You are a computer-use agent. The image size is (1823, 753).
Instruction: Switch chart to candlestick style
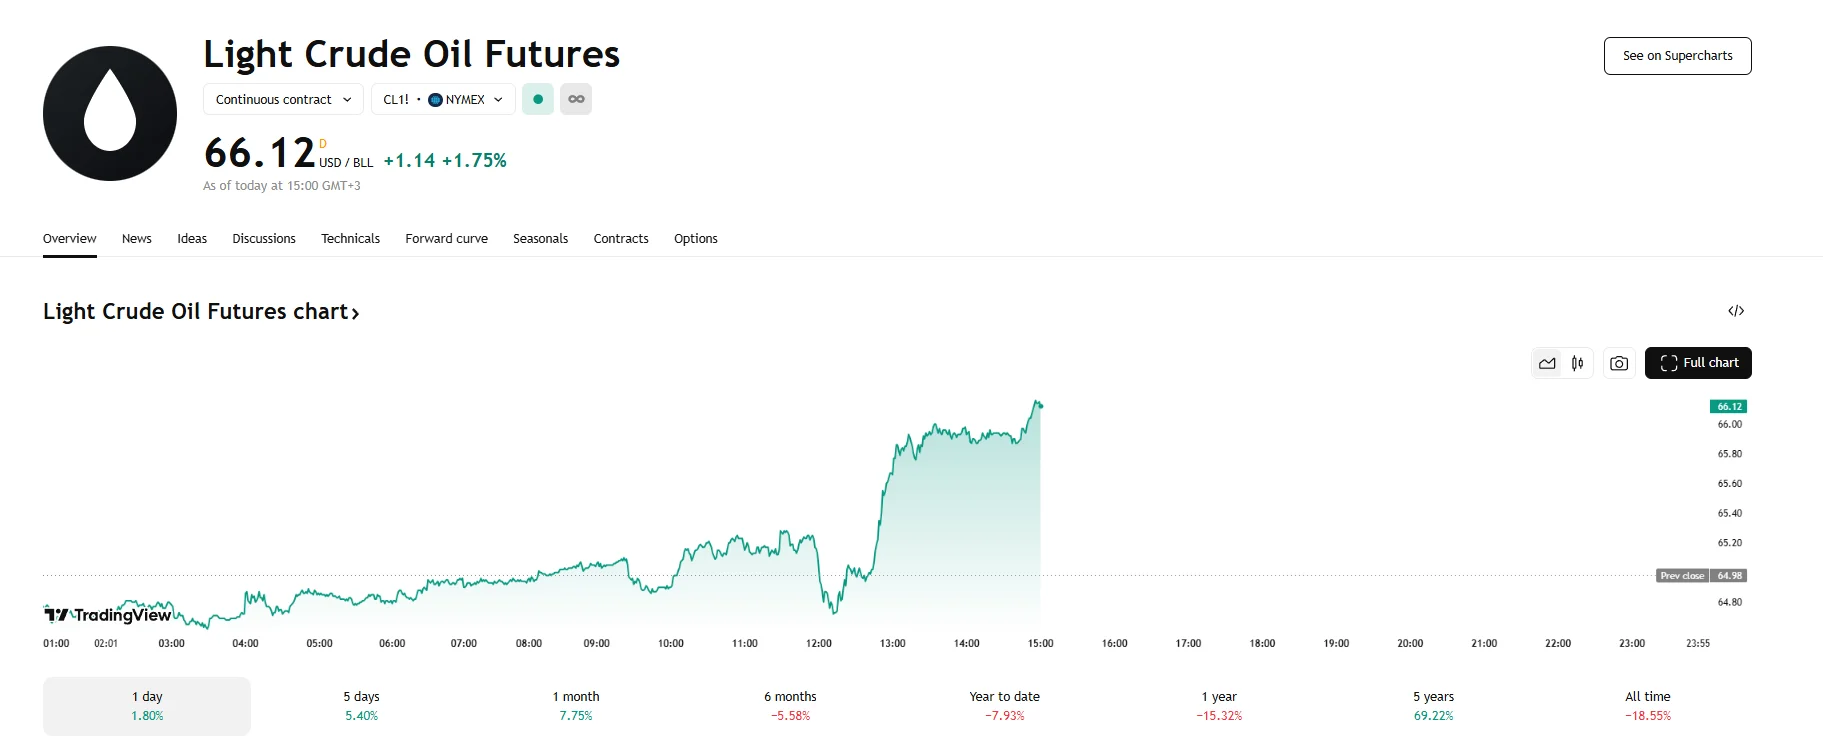pyautogui.click(x=1578, y=362)
